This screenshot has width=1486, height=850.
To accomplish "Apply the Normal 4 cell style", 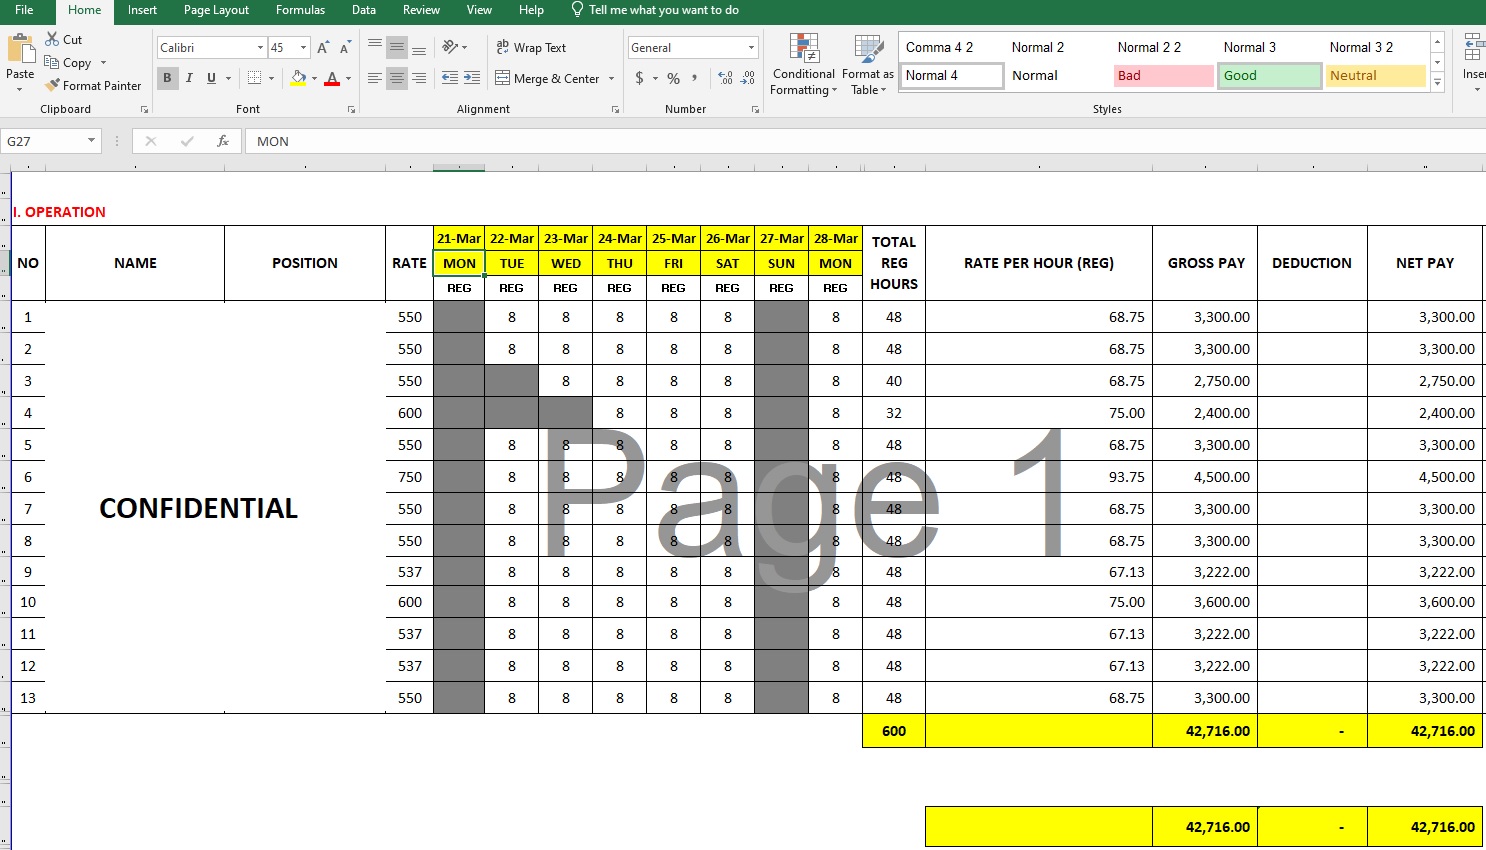I will coord(951,76).
